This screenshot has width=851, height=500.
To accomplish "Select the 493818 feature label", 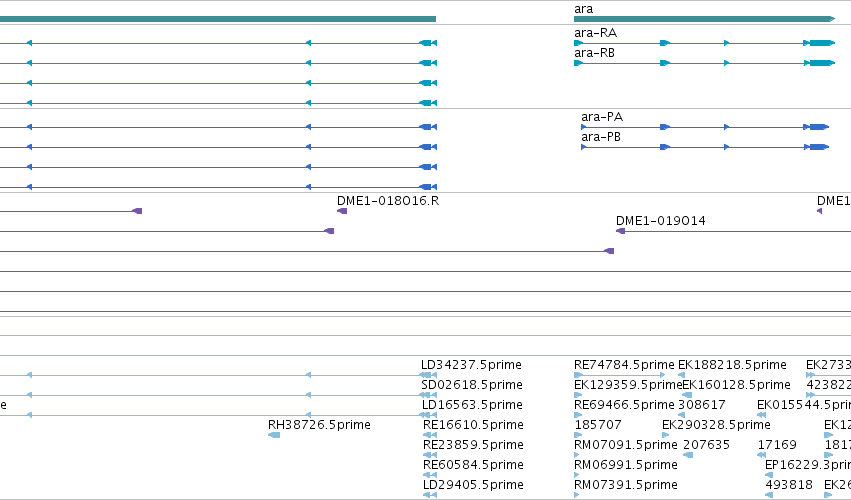I will coord(789,485).
